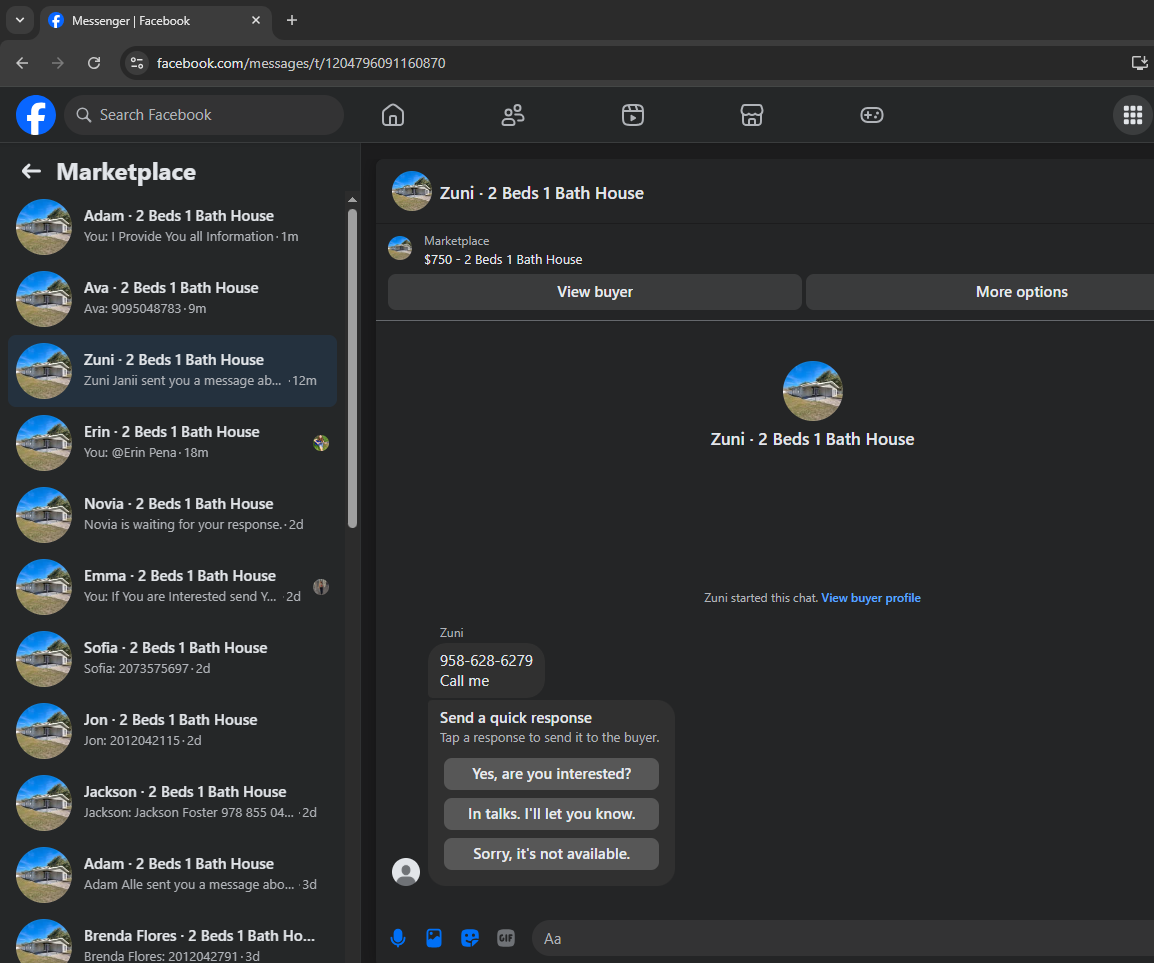
Task: Click the voice clip microphone icon
Action: pyautogui.click(x=397, y=938)
